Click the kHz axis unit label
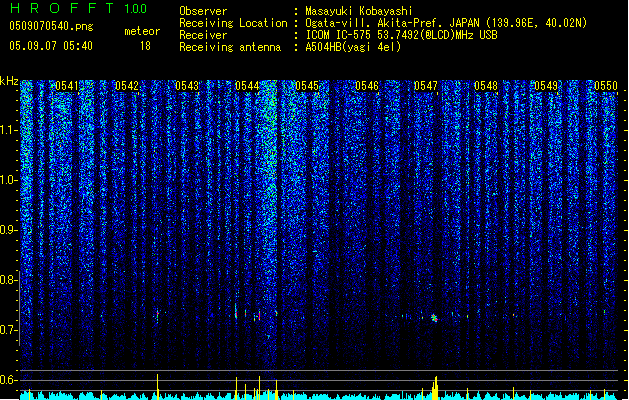This screenshot has width=629, height=400. 9,81
